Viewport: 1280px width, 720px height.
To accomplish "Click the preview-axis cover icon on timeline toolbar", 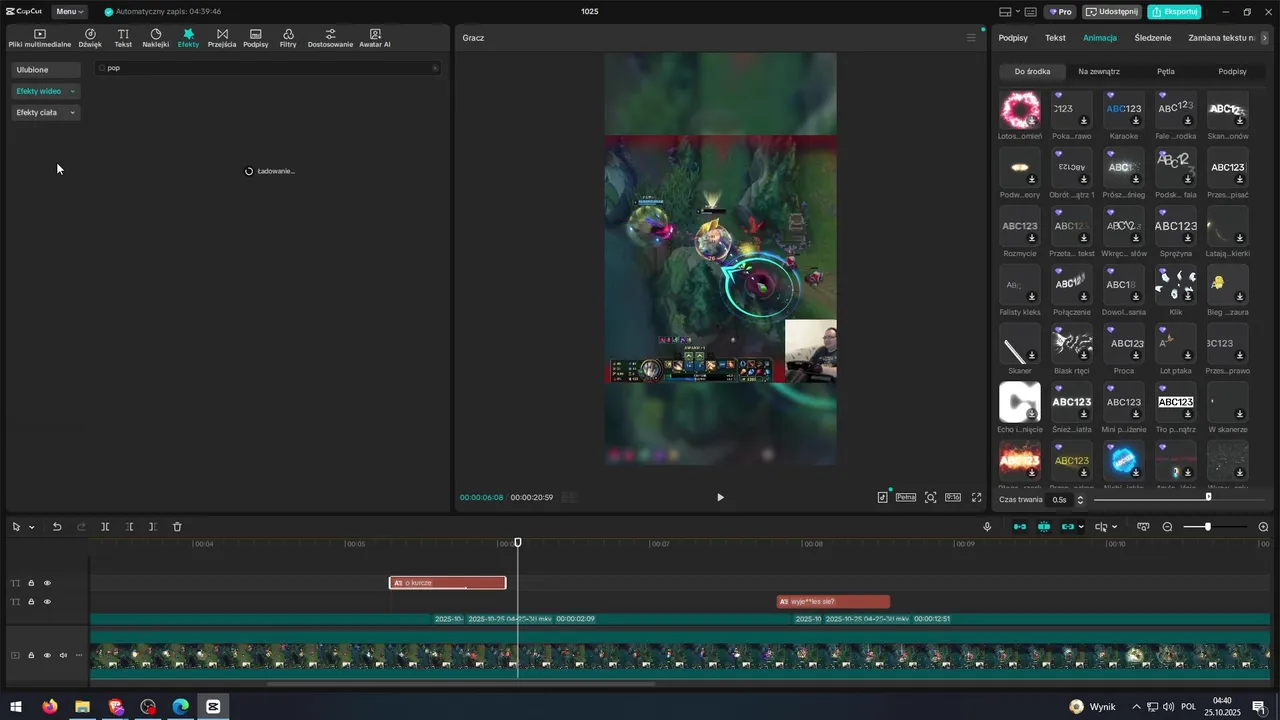I will [x=1143, y=527].
